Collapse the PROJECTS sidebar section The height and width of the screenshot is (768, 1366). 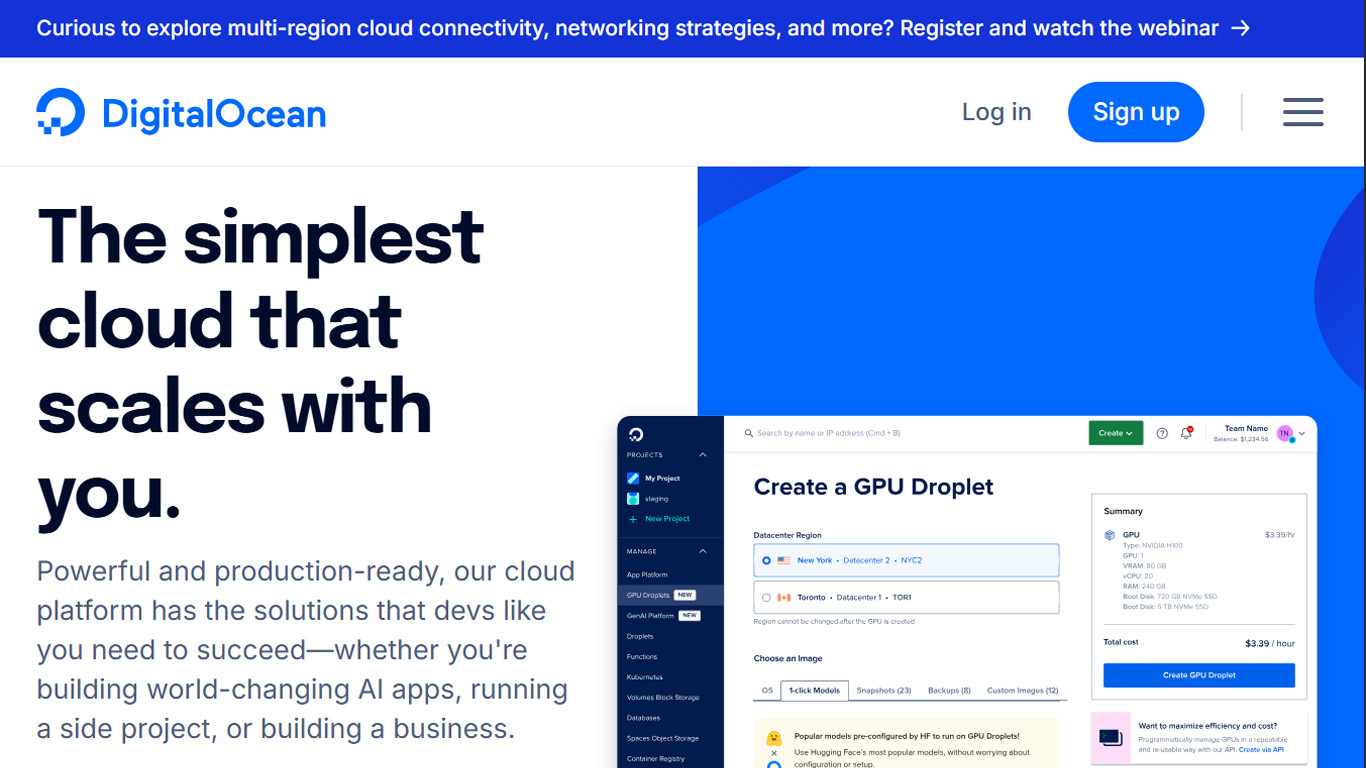pos(703,455)
